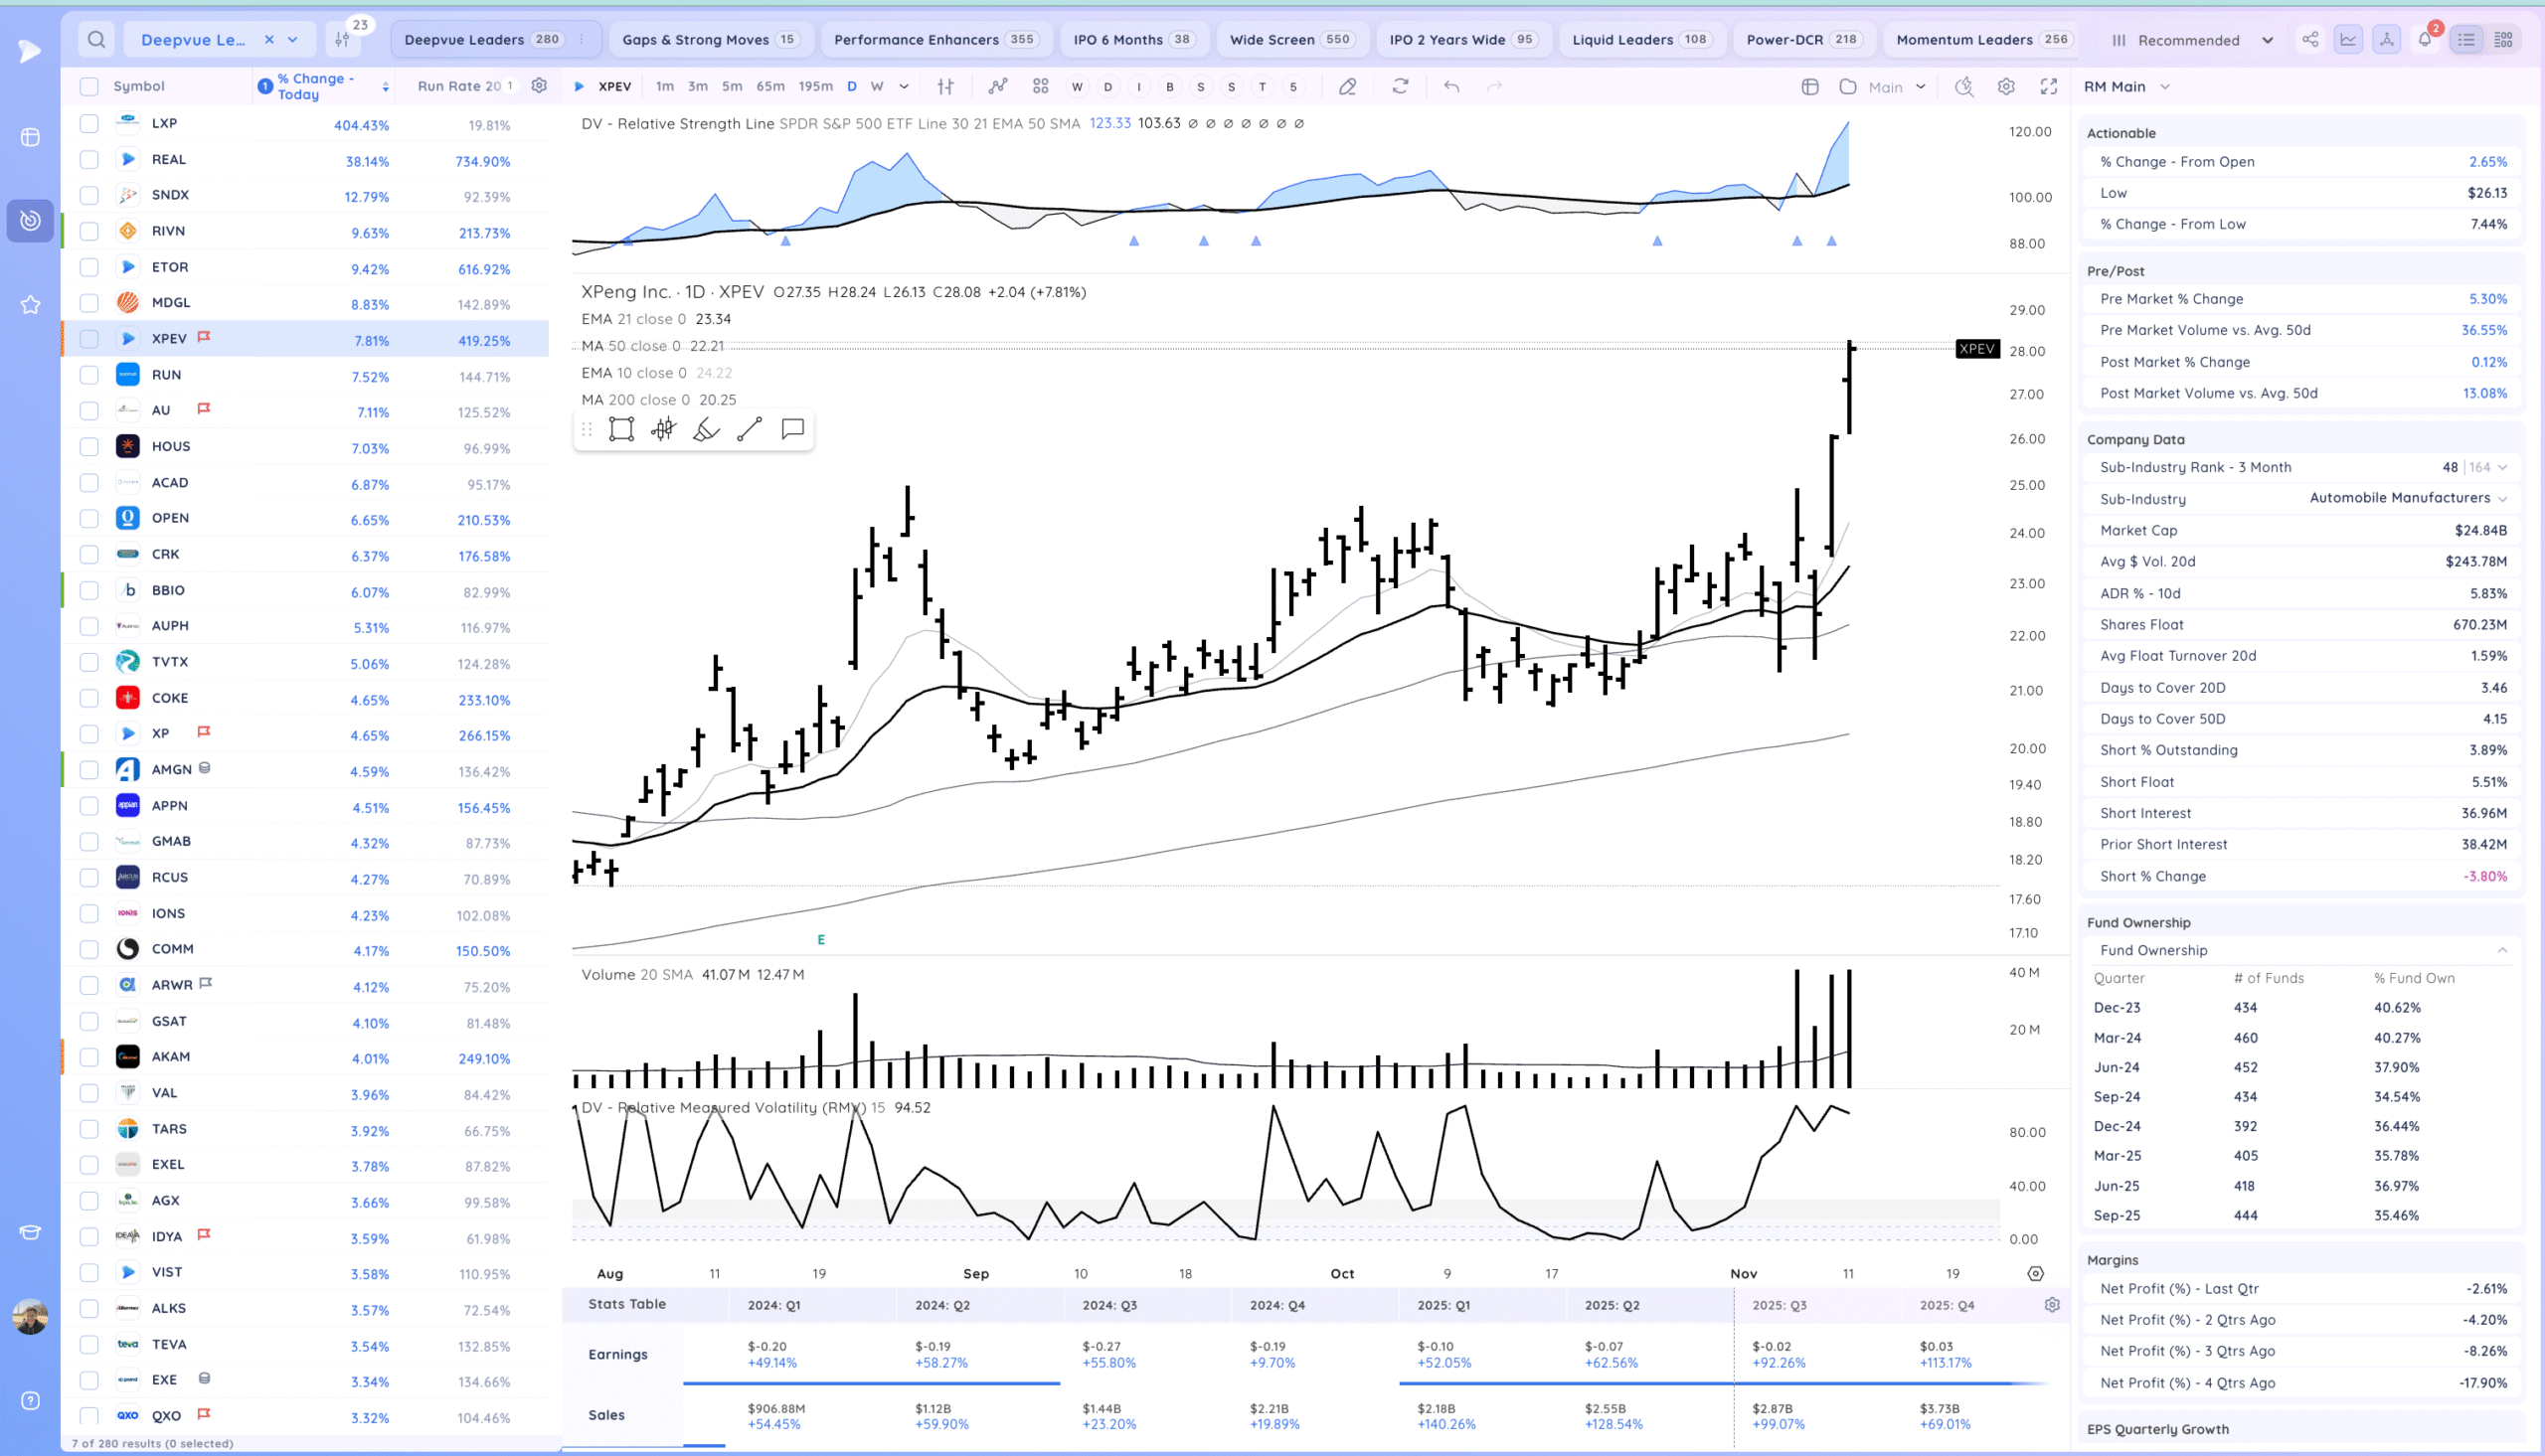Select the trend line drawing tool

point(749,429)
